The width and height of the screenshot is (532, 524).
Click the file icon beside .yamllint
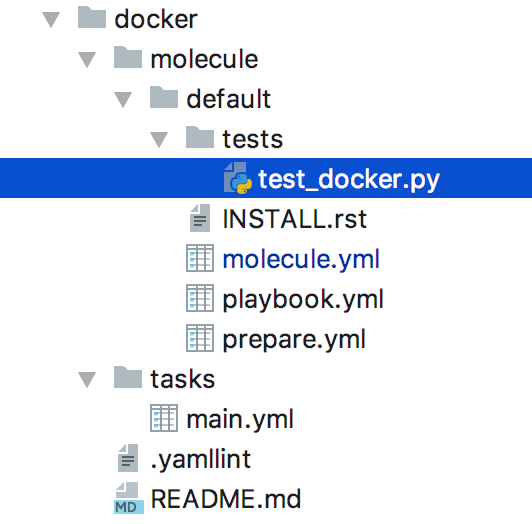(x=128, y=458)
